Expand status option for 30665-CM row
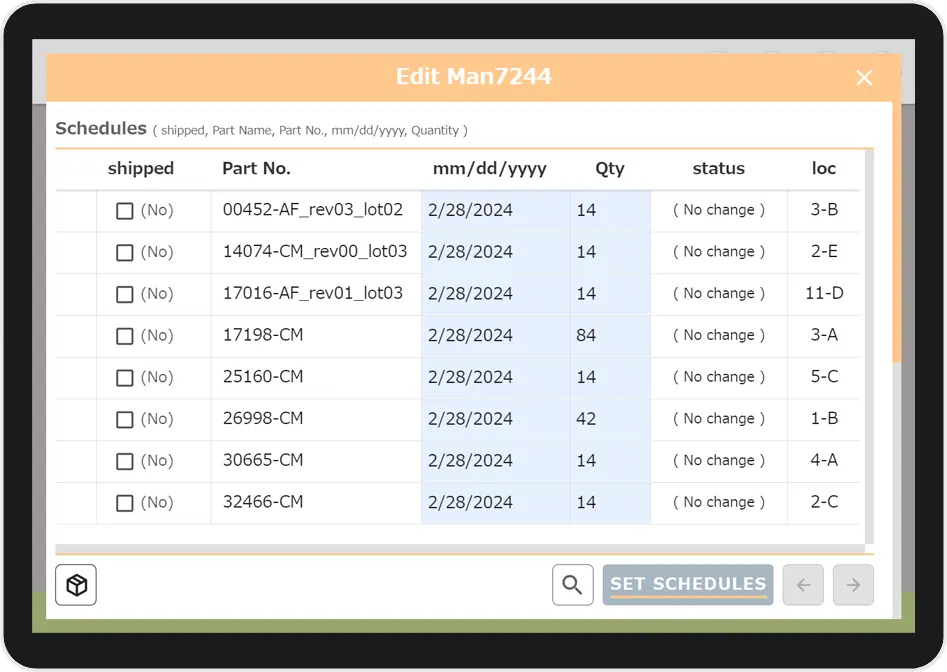The image size is (947, 672). [x=718, y=461]
